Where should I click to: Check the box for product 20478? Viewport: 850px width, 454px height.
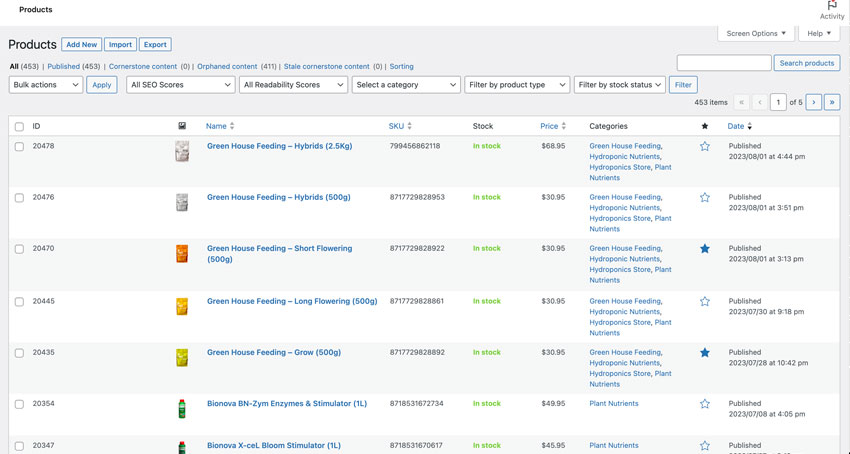click(20, 146)
